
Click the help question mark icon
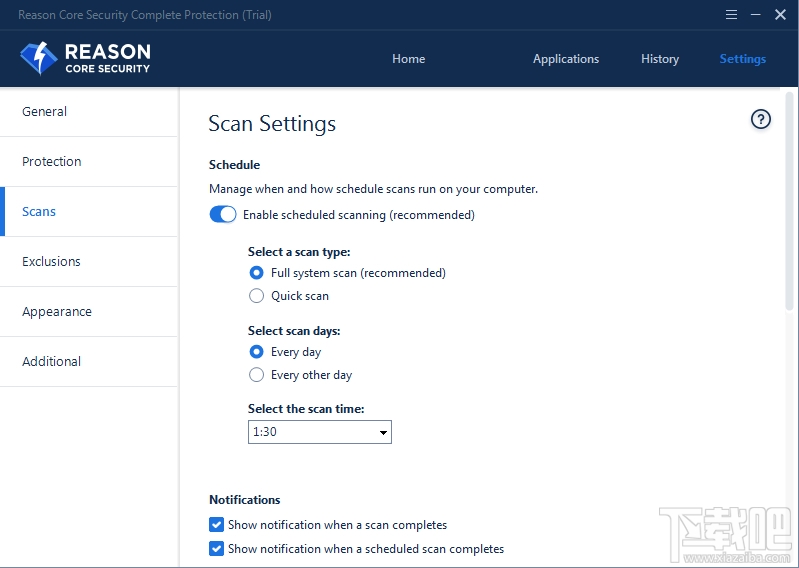pos(760,120)
